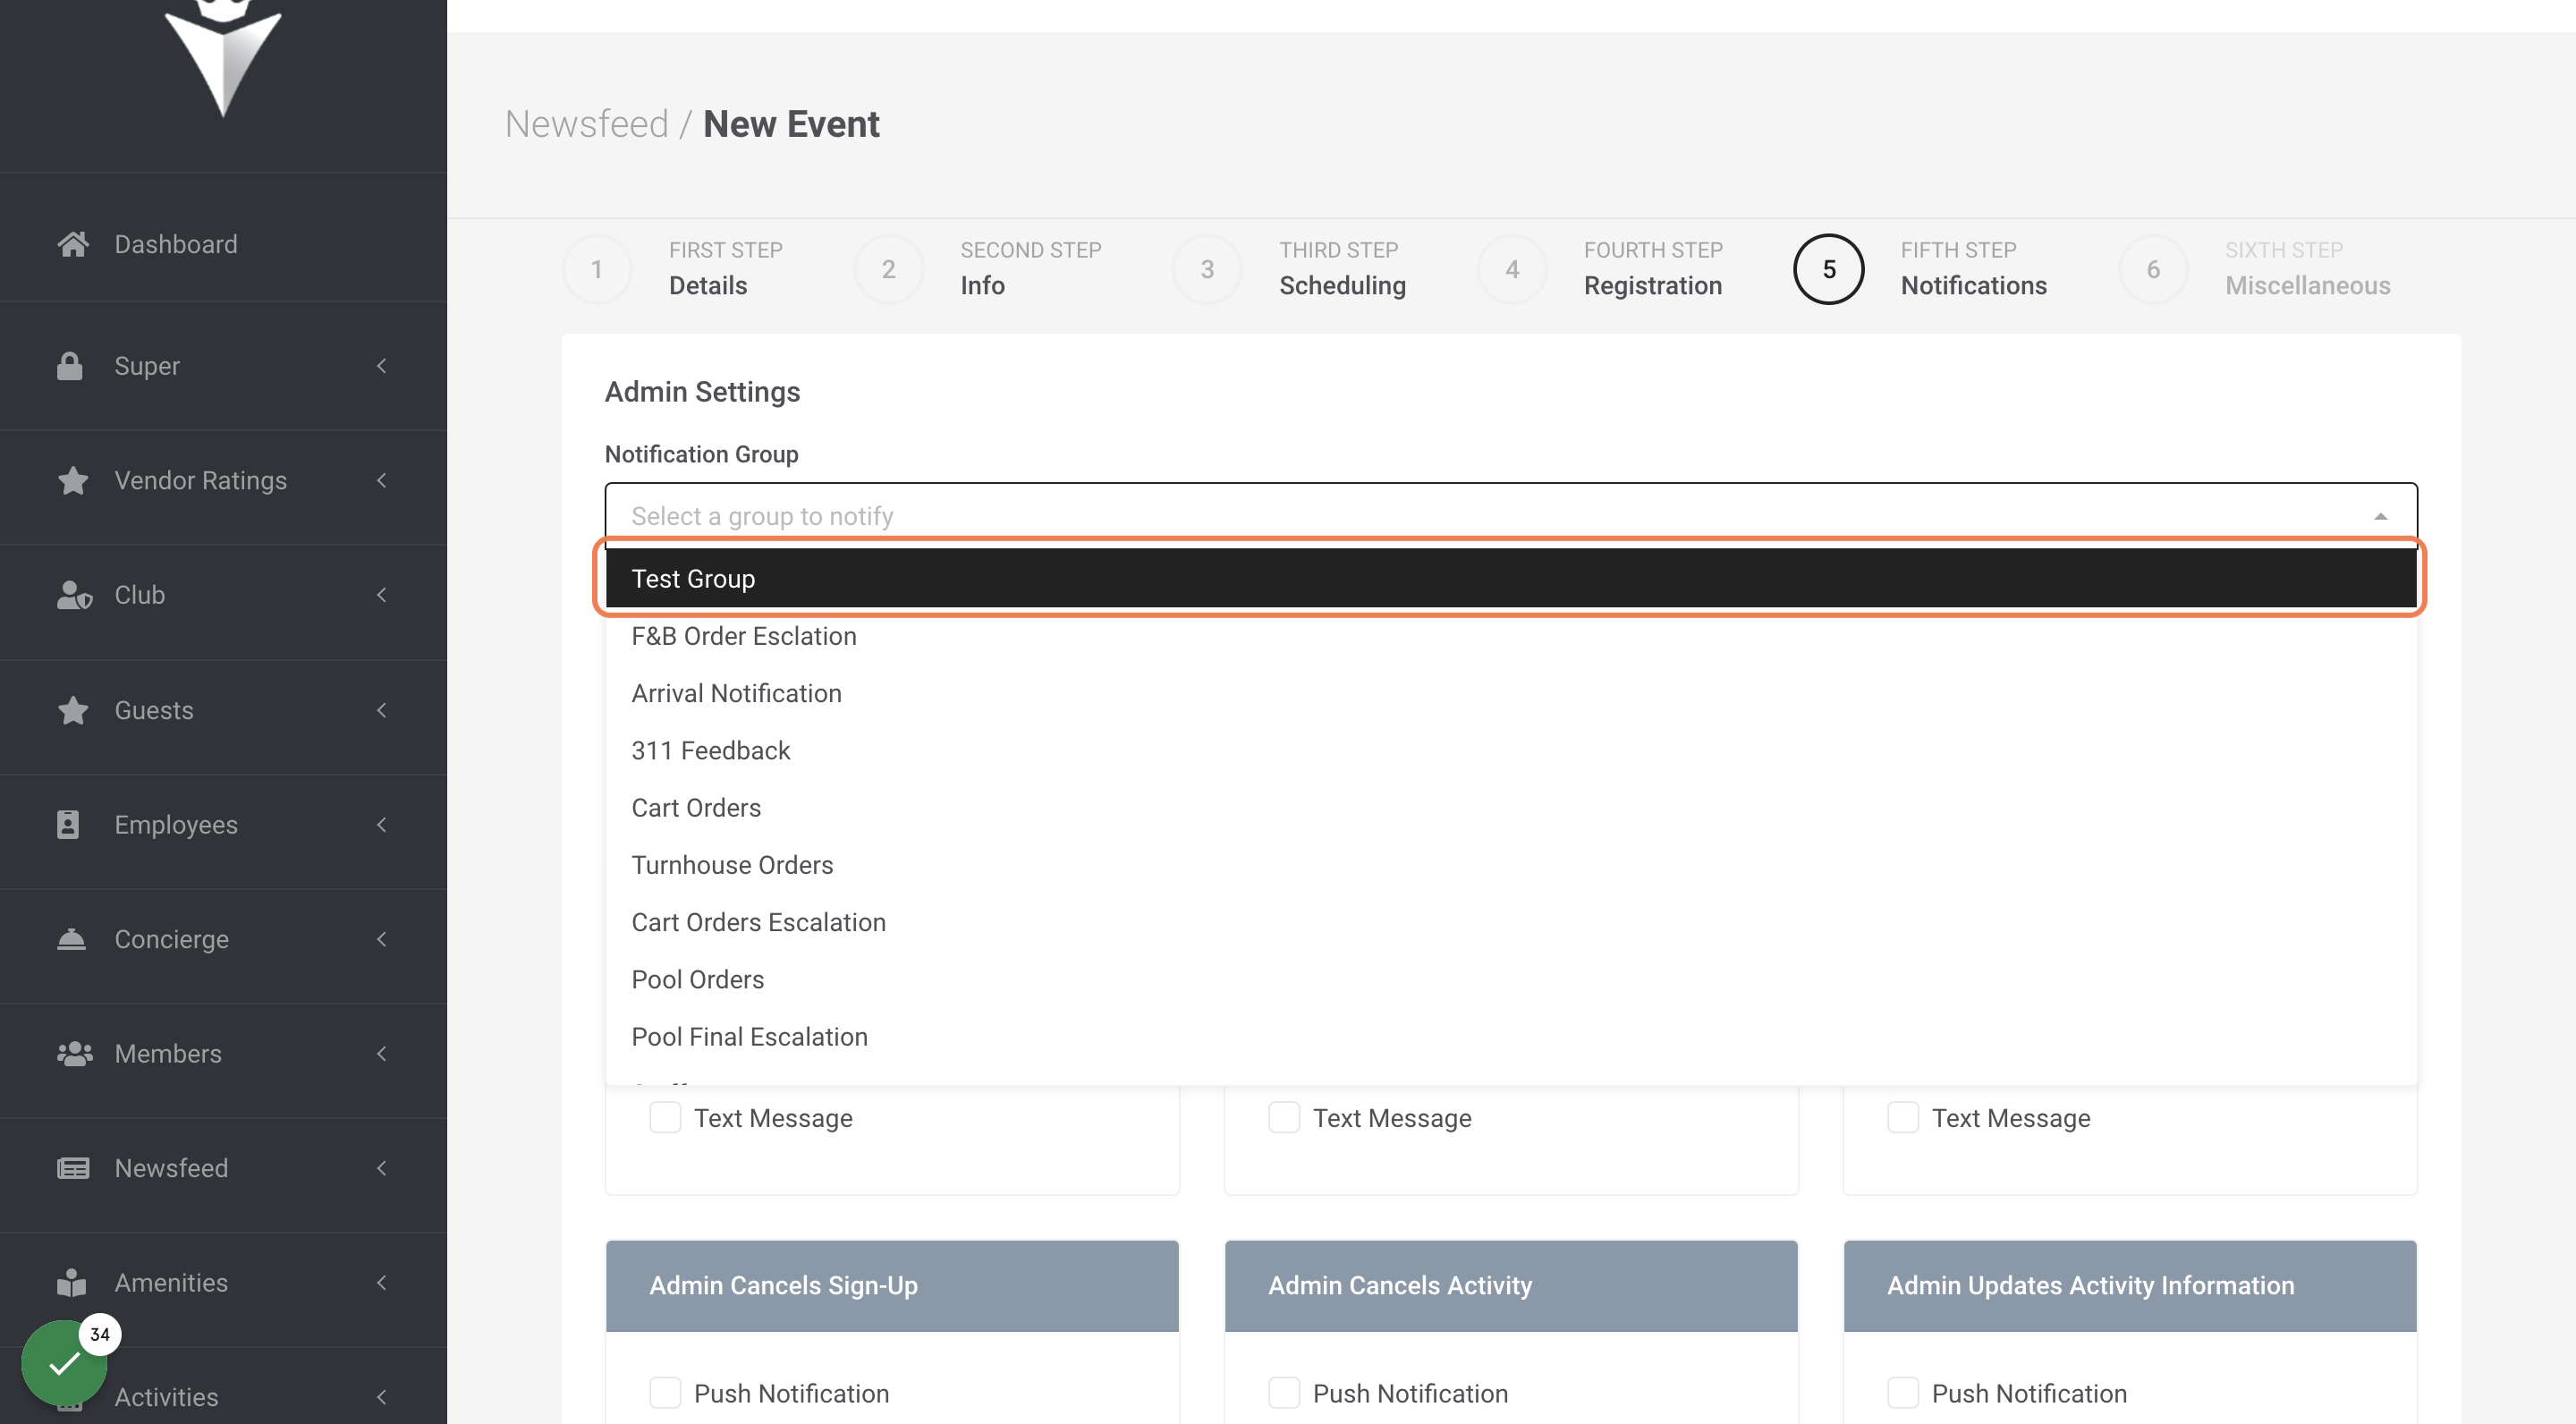Choose F&B Order Esclation option
This screenshot has width=2576, height=1424.
point(1511,636)
